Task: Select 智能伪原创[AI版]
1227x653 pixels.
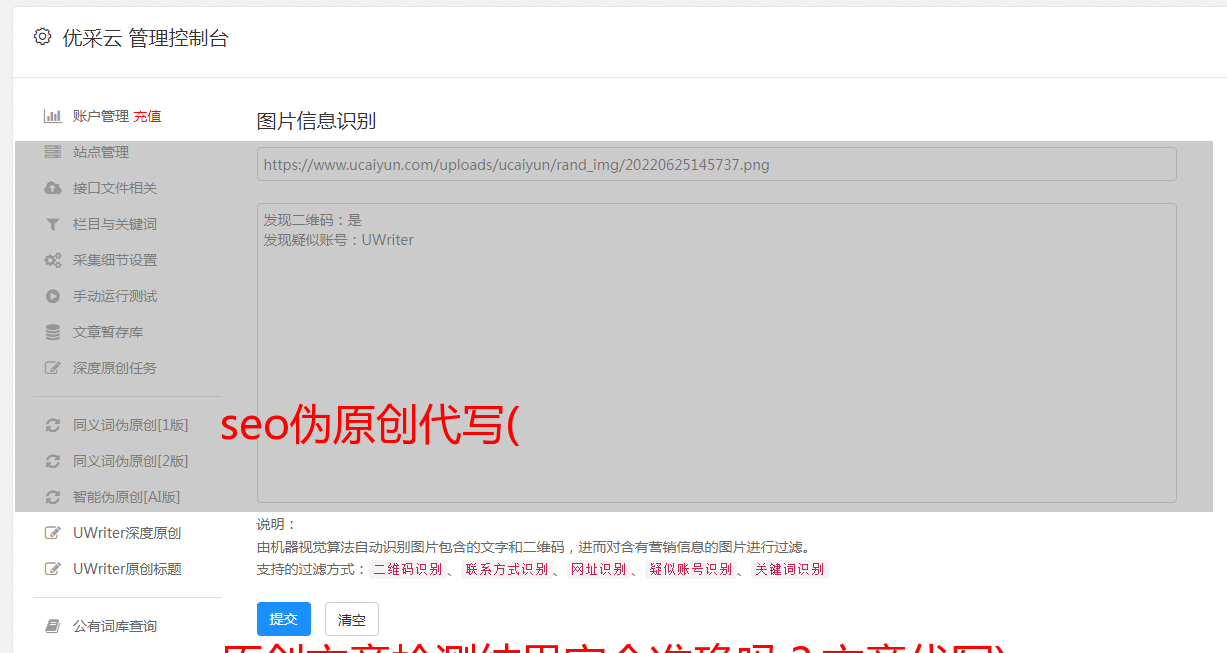Action: coord(127,497)
